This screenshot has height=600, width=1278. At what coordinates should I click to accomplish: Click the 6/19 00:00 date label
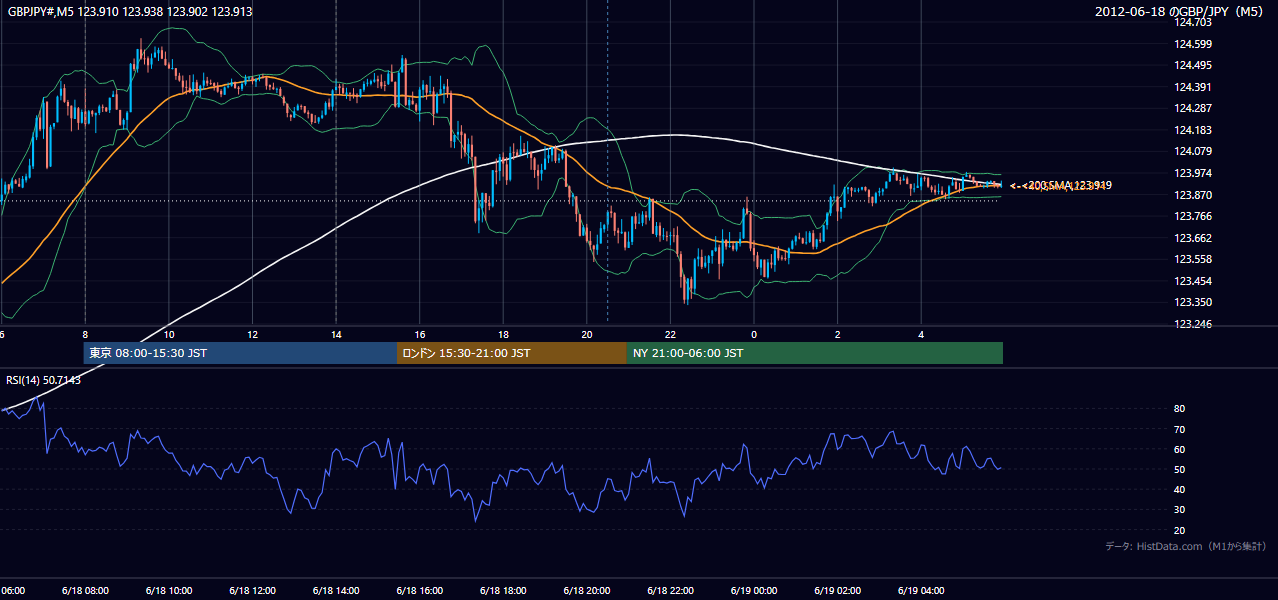[x=754, y=591]
